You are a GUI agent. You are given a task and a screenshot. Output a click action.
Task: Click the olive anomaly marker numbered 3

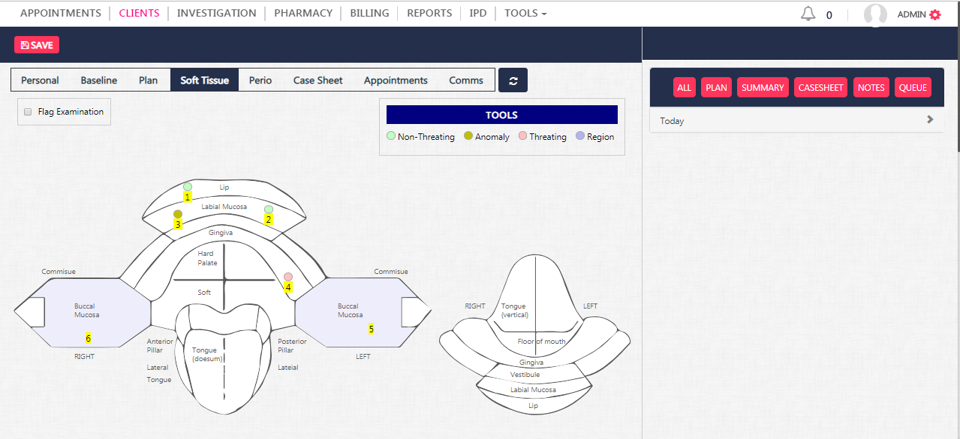click(178, 215)
